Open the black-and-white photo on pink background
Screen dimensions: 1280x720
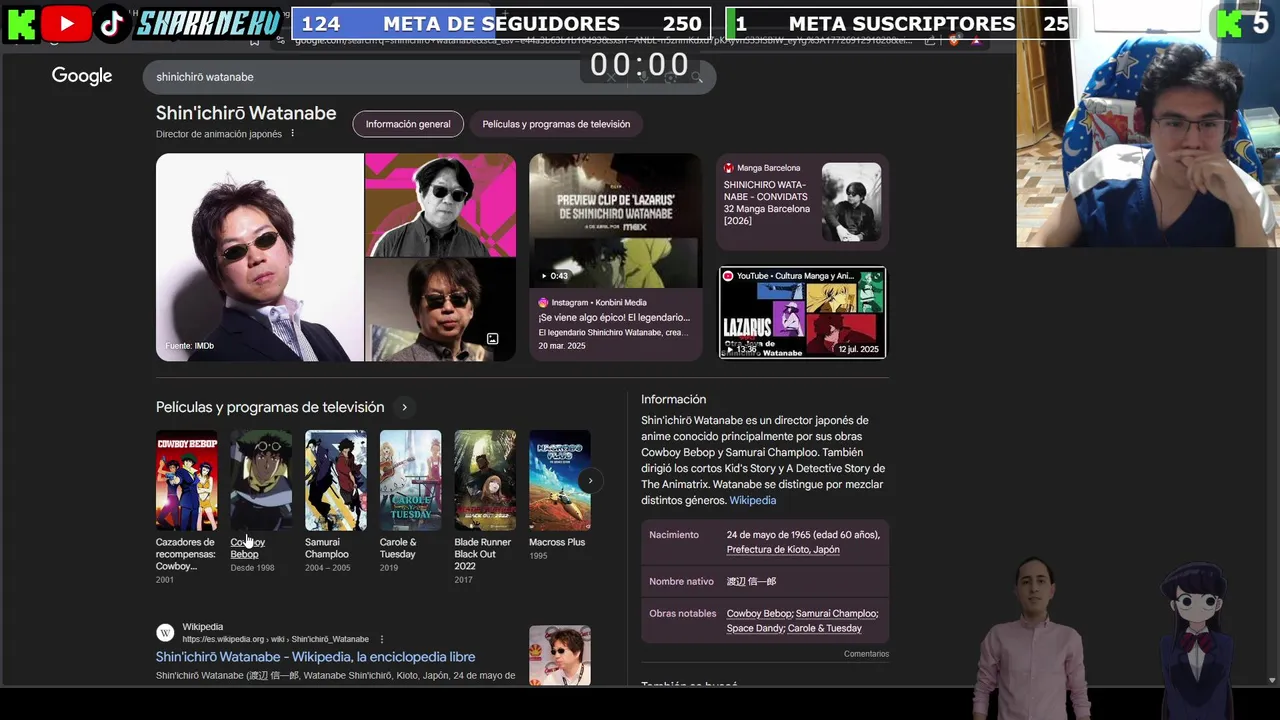coord(441,204)
